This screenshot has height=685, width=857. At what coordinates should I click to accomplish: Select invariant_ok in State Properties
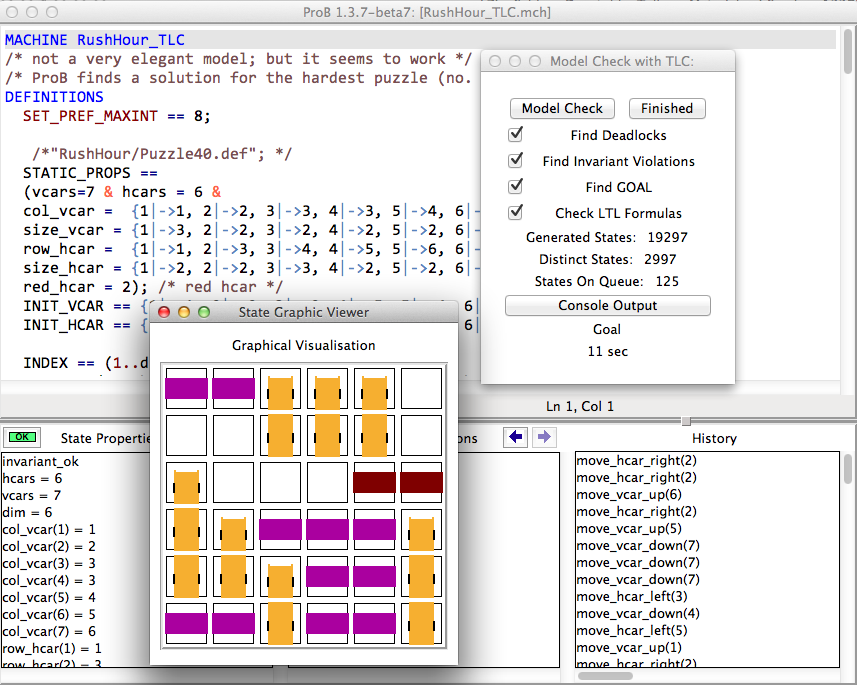tap(41, 461)
